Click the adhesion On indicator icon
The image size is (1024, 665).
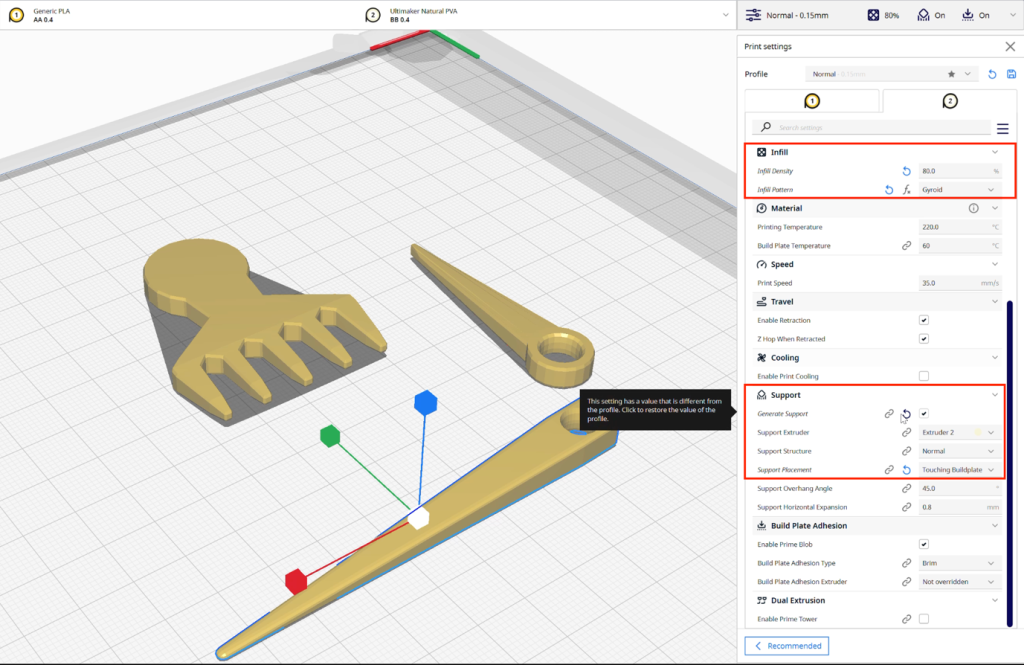[x=967, y=14]
